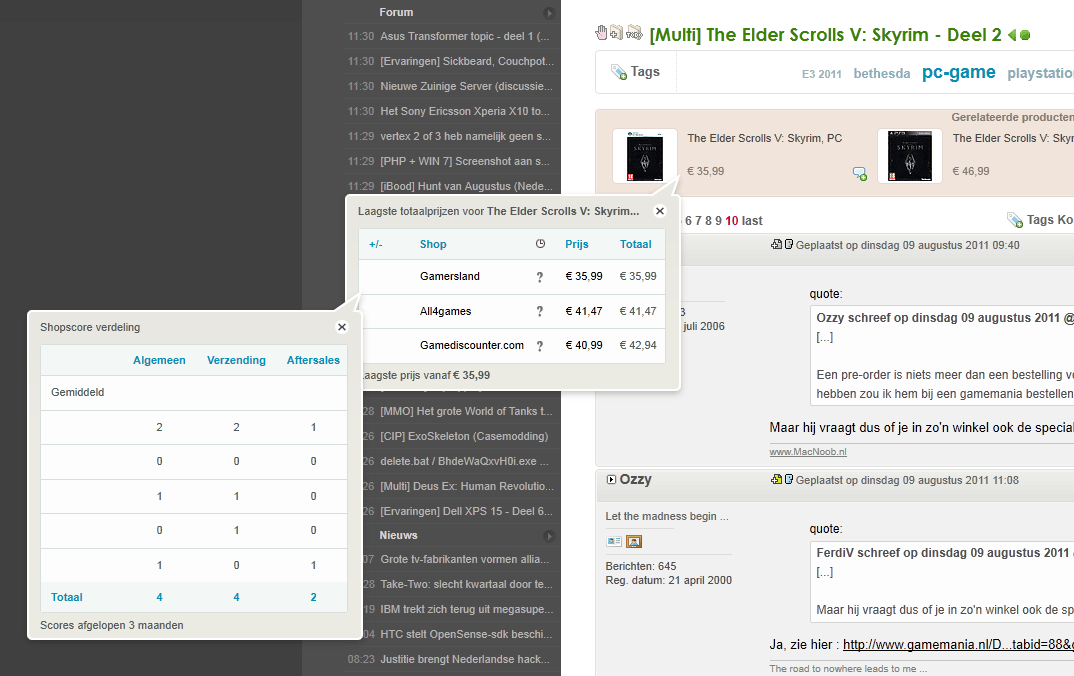Select the Verzending score column header
Screen dimensions: 1074x676
point(236,360)
